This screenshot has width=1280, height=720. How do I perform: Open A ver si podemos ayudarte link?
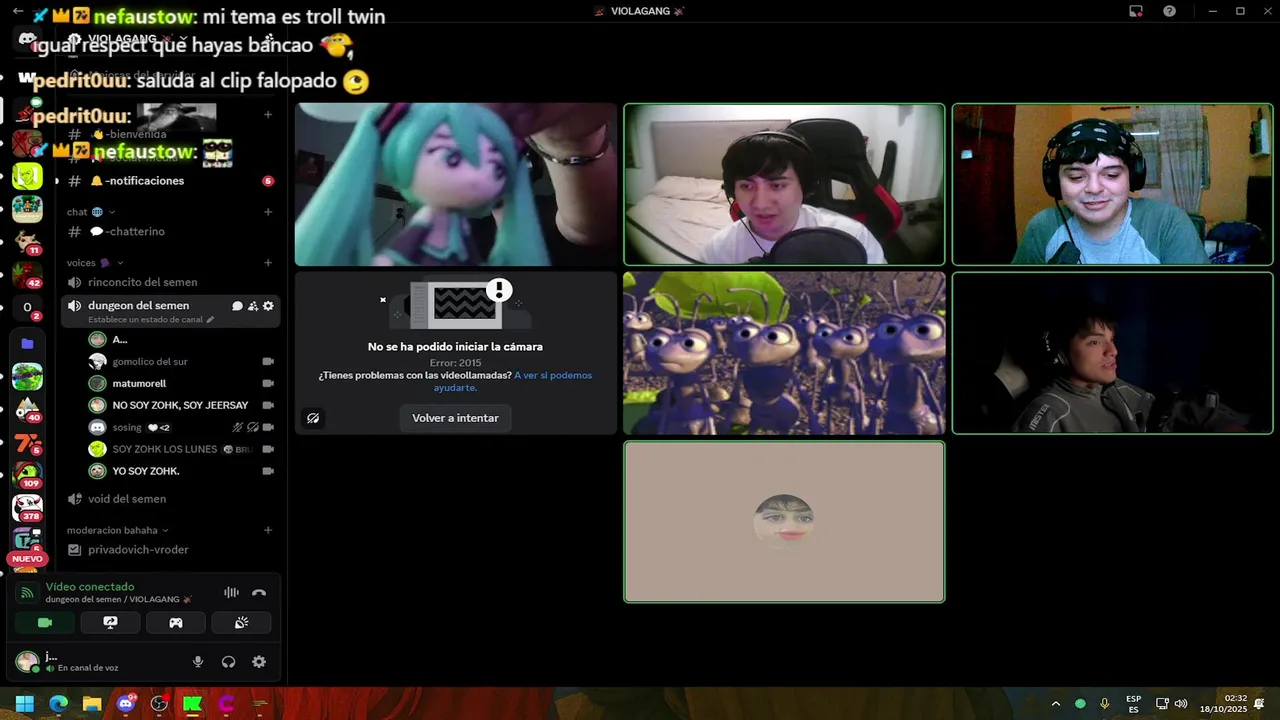click(x=512, y=381)
